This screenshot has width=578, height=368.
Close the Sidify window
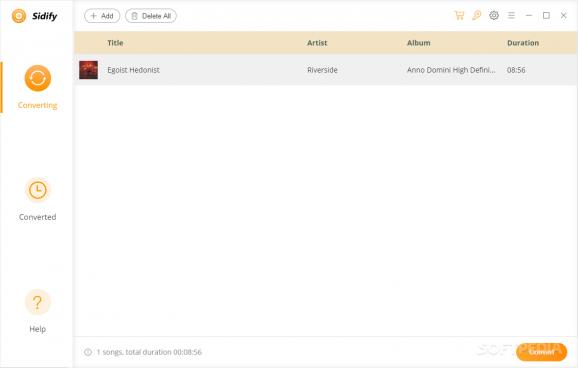coord(564,15)
